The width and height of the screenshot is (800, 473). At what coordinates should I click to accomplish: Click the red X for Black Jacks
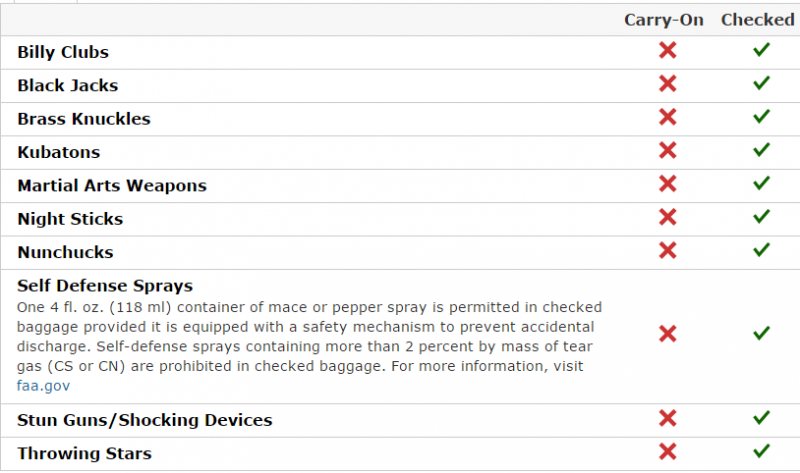[668, 85]
